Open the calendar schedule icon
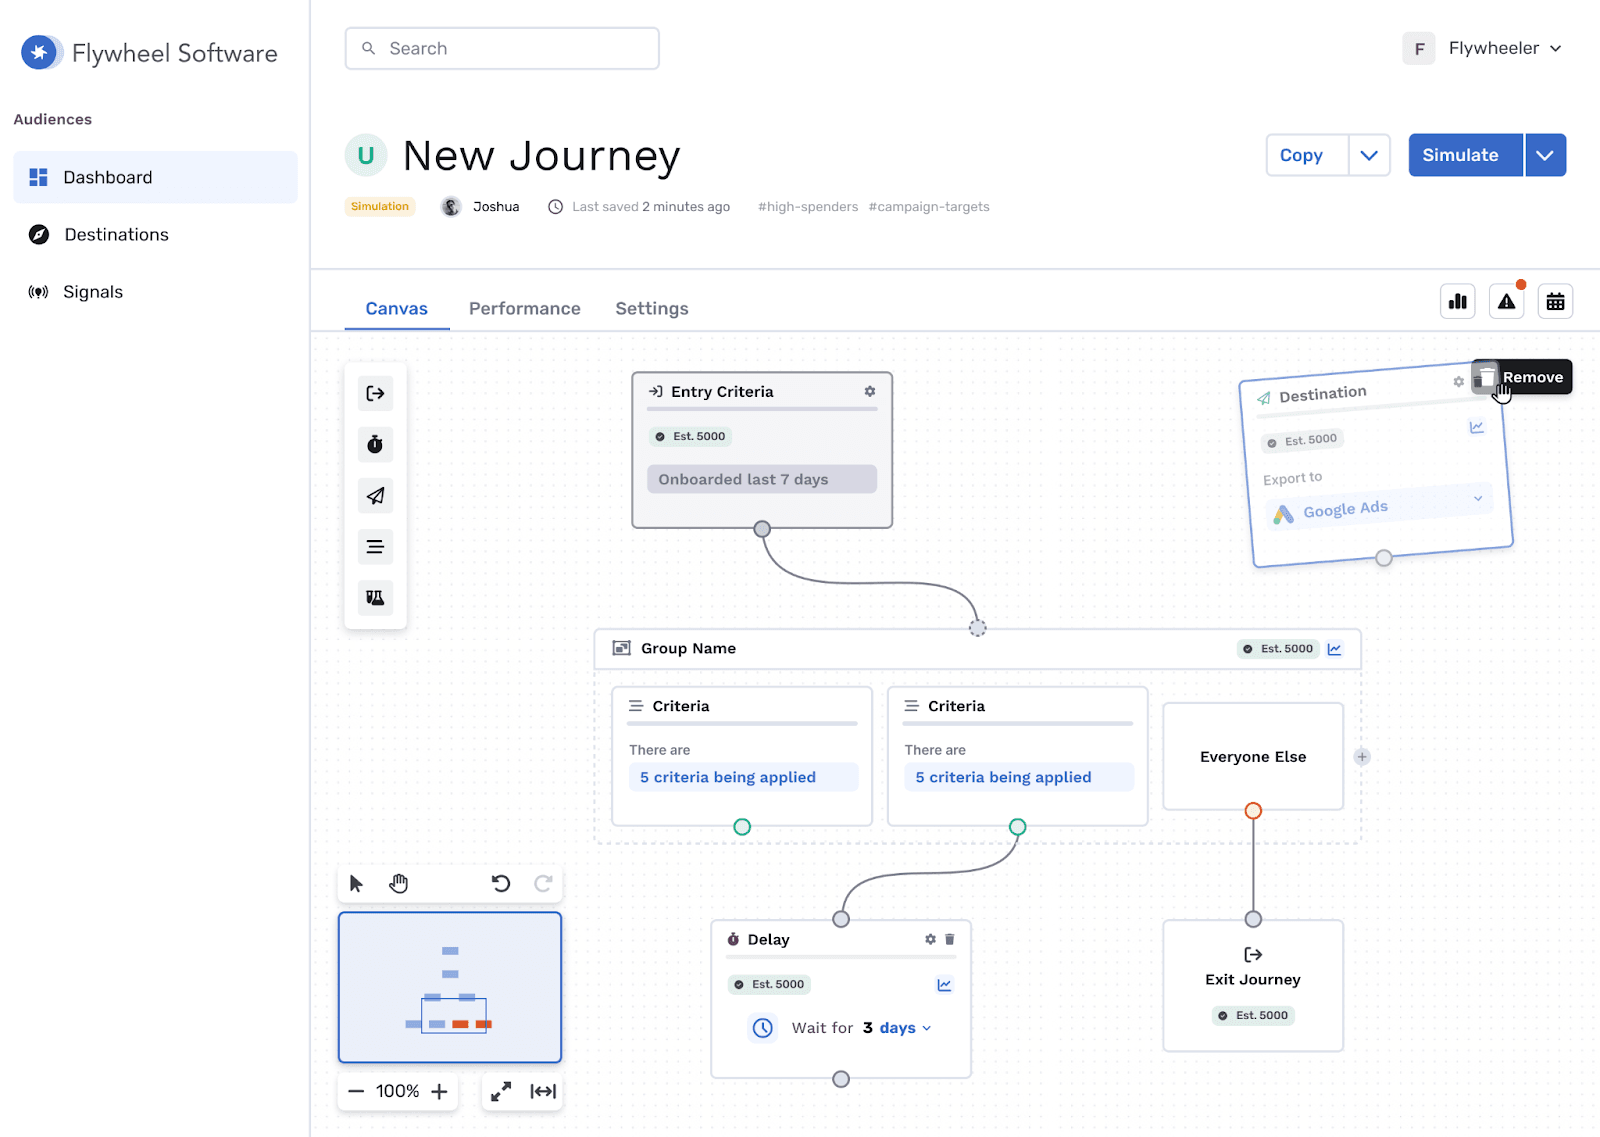The height and width of the screenshot is (1137, 1600). tap(1555, 302)
